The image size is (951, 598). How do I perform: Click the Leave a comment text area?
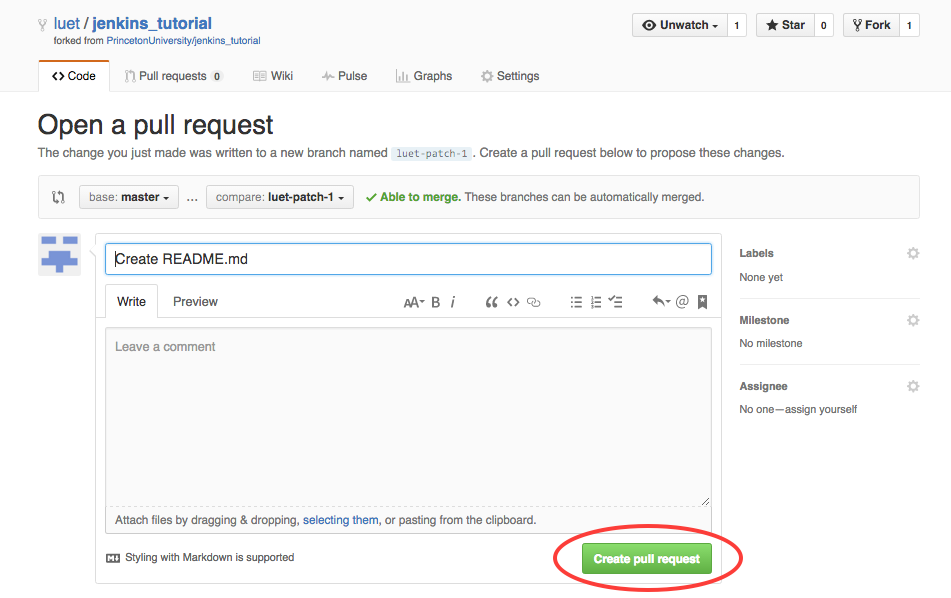point(408,417)
